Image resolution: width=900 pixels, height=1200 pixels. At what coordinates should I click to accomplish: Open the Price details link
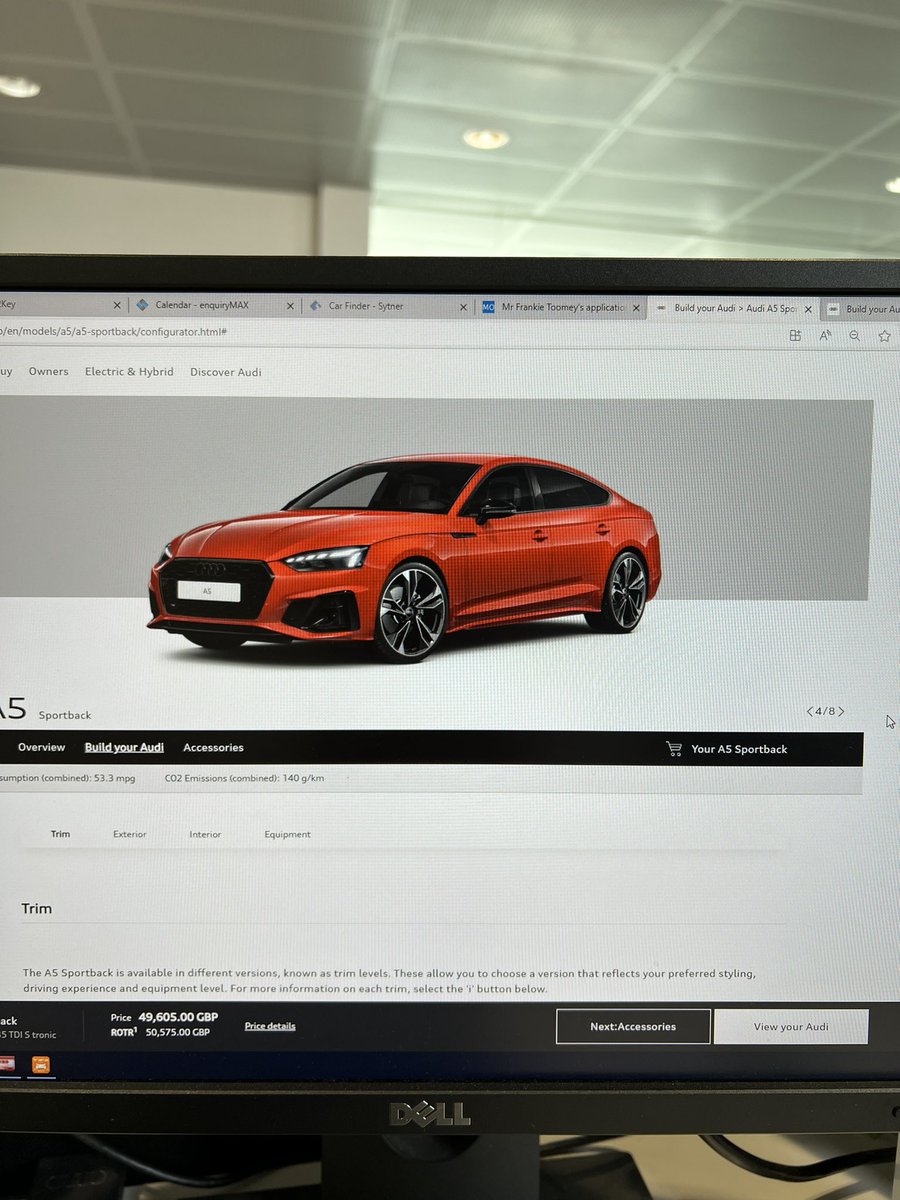[x=270, y=1026]
